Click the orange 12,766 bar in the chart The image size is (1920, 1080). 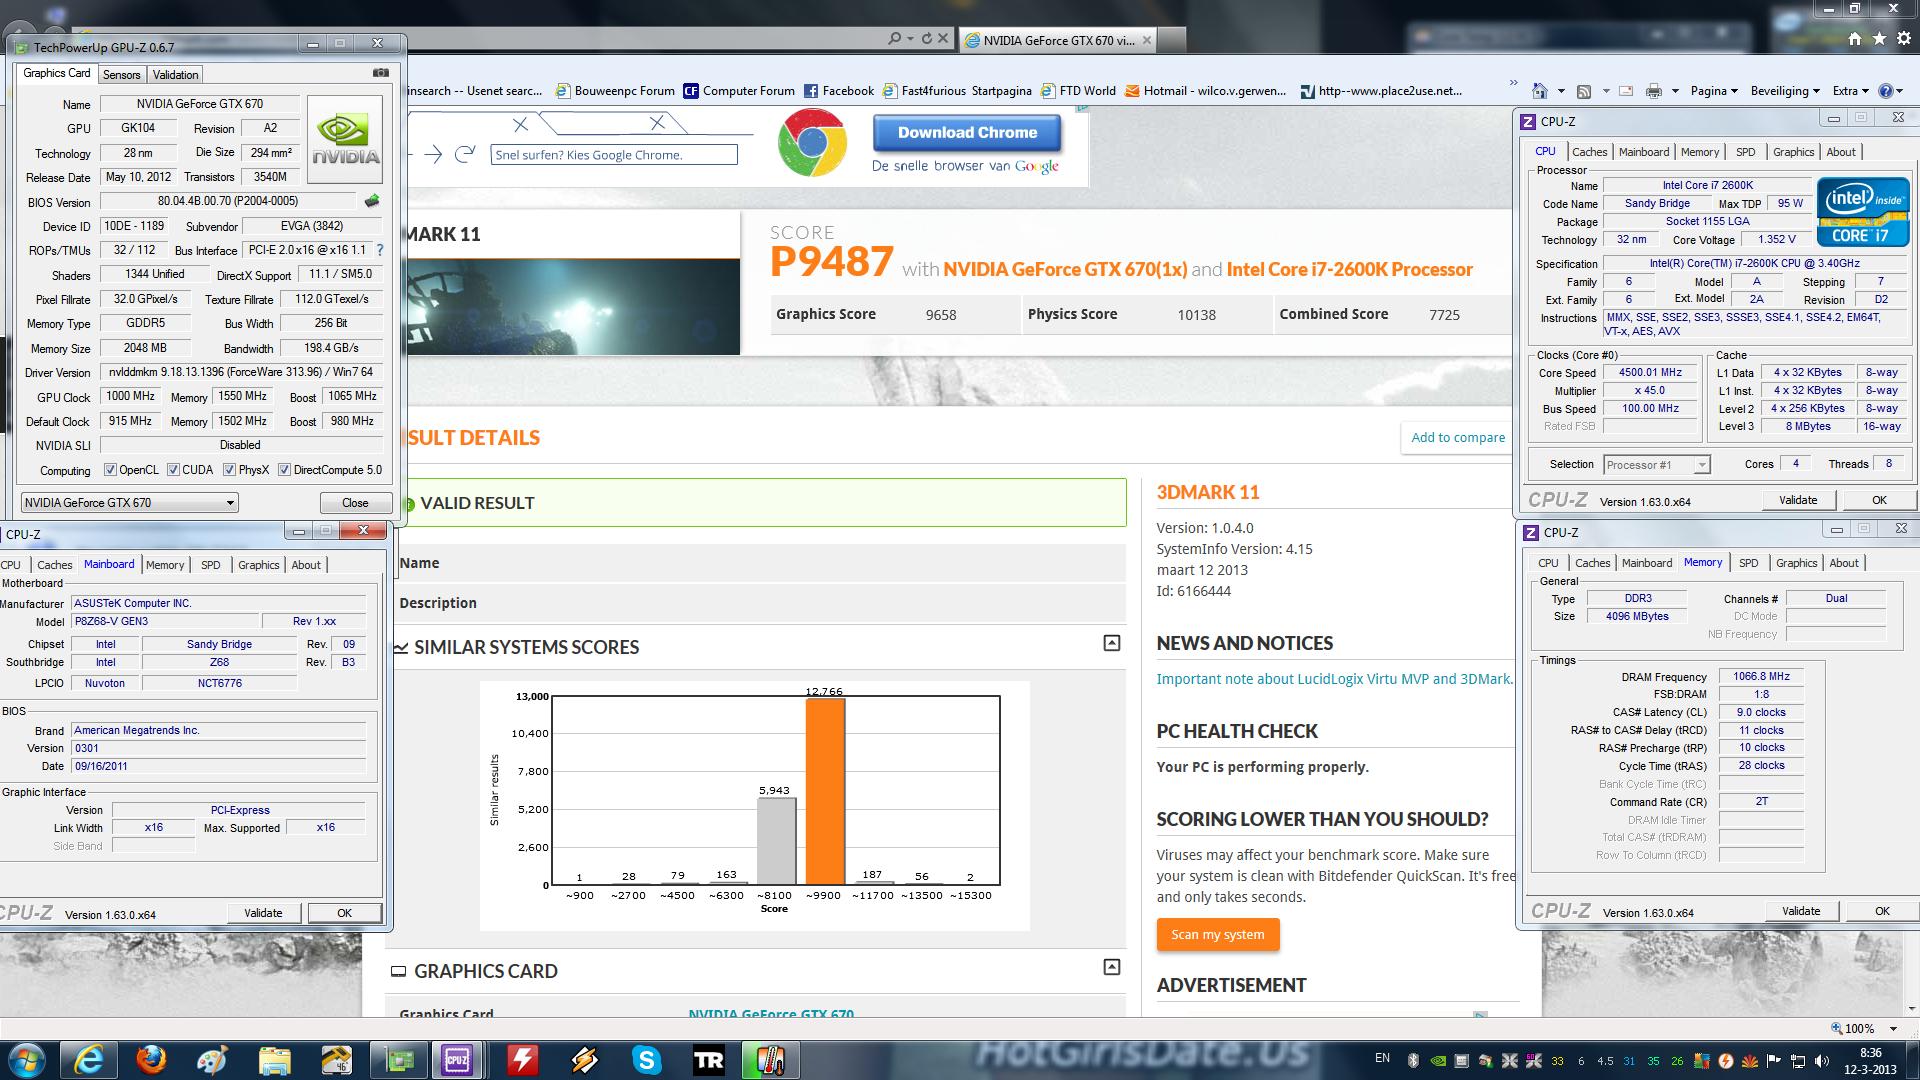click(825, 791)
